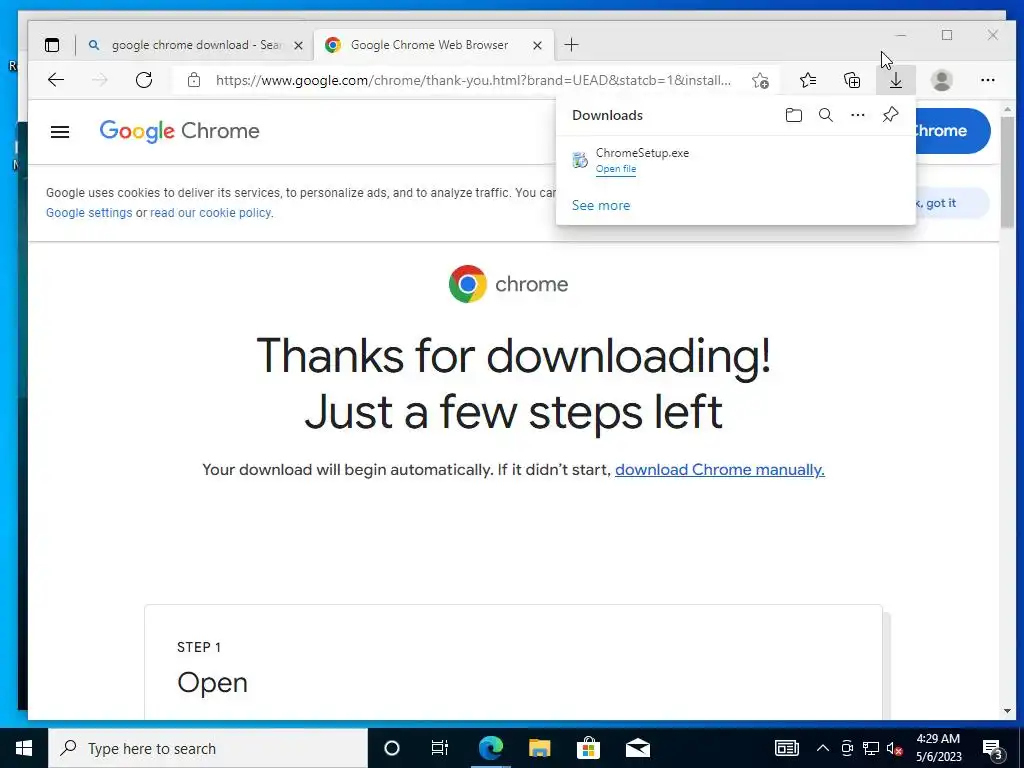1024x768 pixels.
Task: View site information lock icon
Action: 193,80
